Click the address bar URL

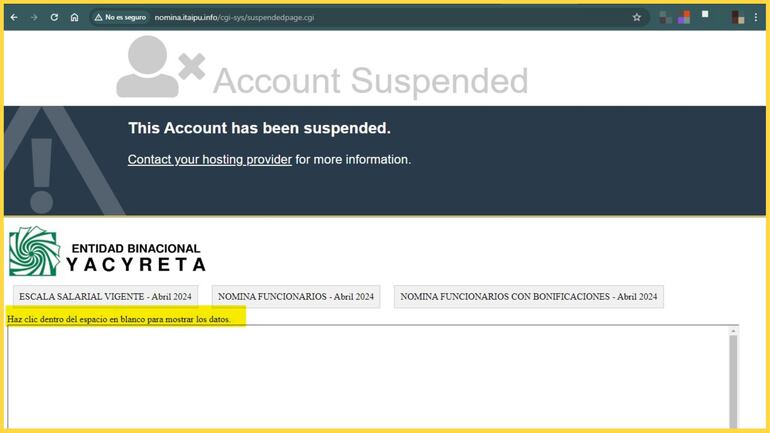click(234, 17)
